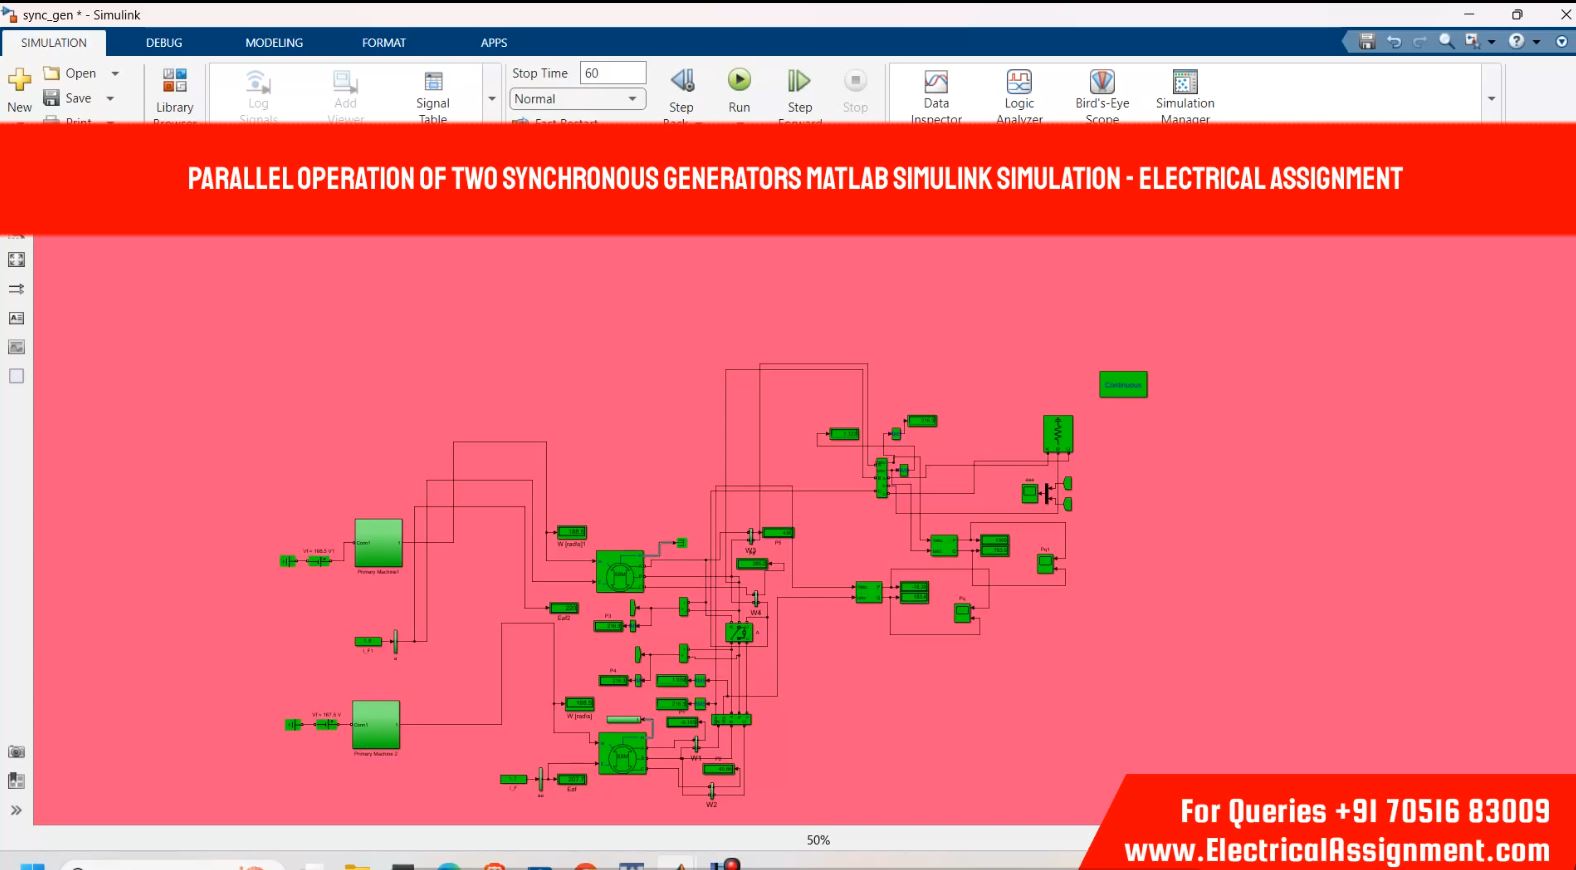Switch to the DEBUG tab
The width and height of the screenshot is (1576, 870).
tap(164, 43)
